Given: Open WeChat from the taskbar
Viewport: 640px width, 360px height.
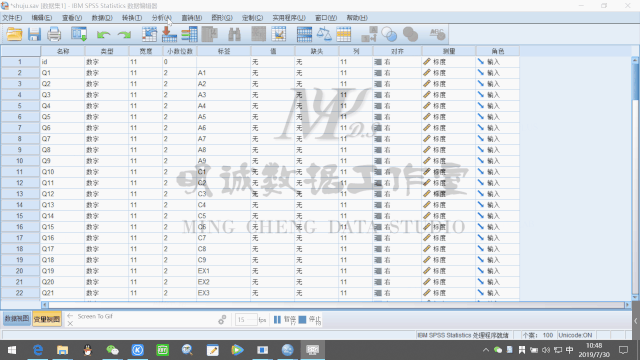Looking at the screenshot, I should 112,350.
